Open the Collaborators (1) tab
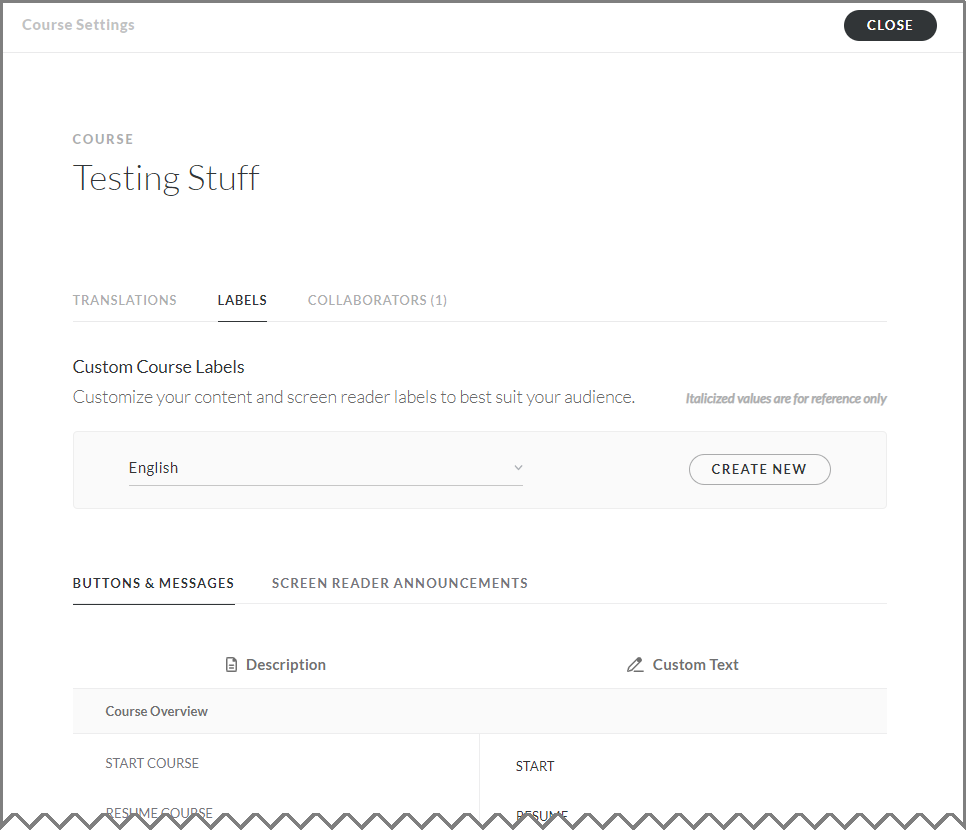 [377, 300]
